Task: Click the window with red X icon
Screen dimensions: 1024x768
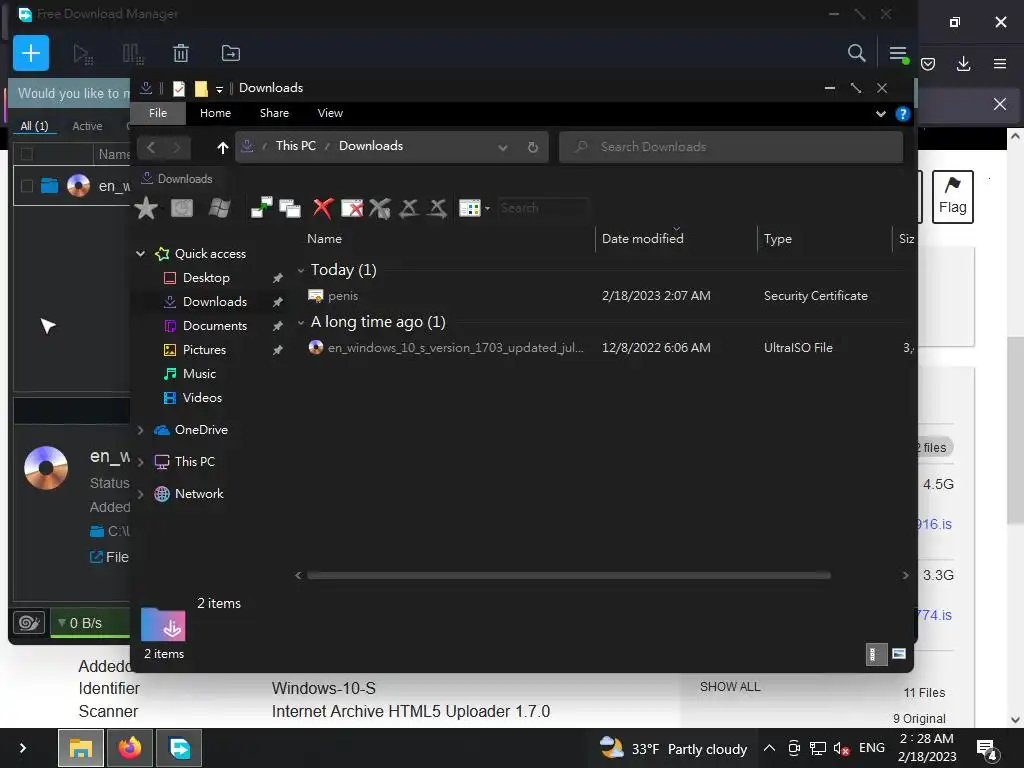Action: pyautogui.click(x=352, y=208)
